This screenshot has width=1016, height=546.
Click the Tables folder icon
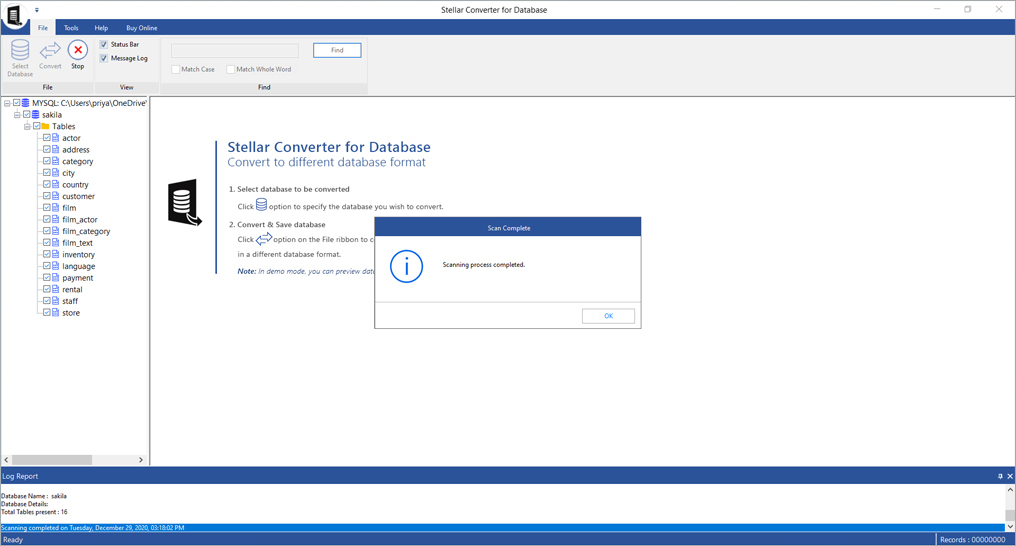(x=46, y=126)
